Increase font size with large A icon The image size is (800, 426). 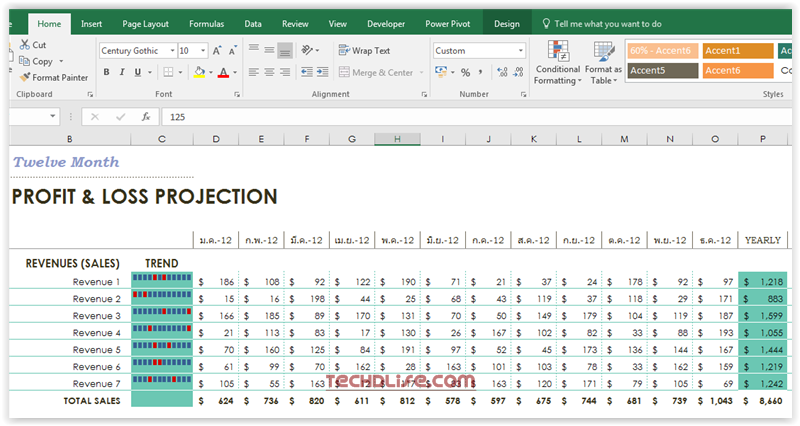217,51
